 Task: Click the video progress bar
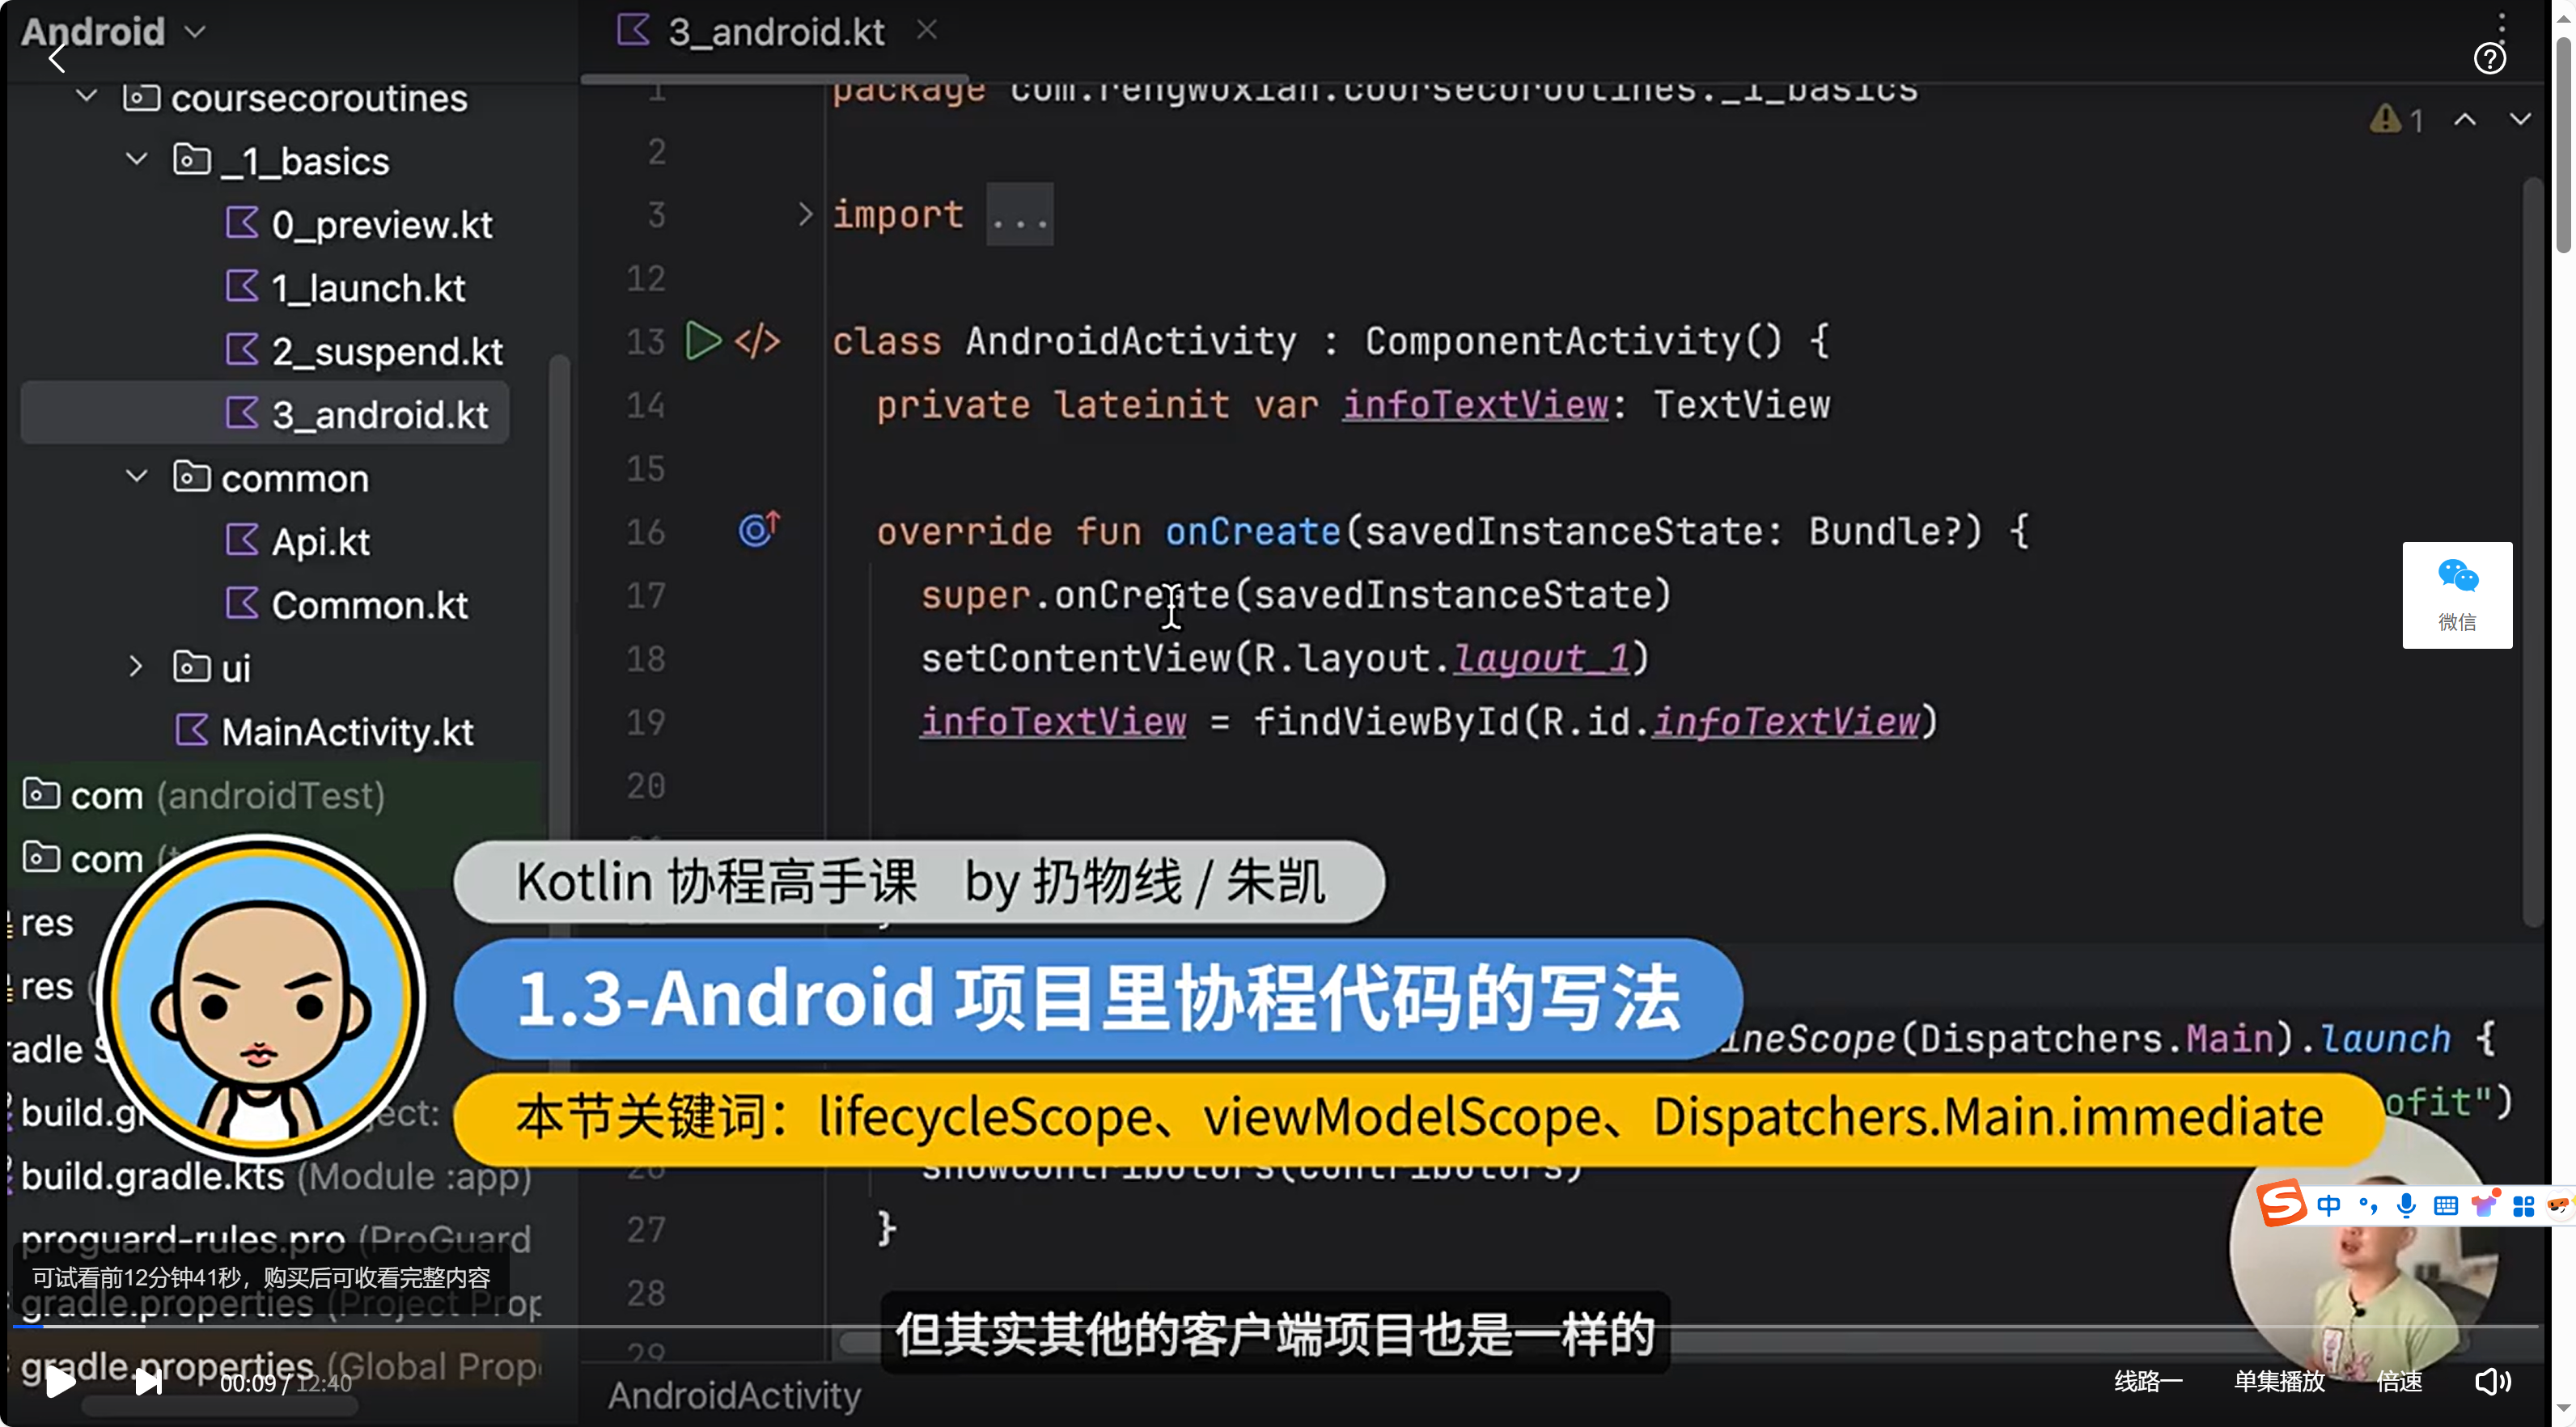pyautogui.click(x=1275, y=1327)
